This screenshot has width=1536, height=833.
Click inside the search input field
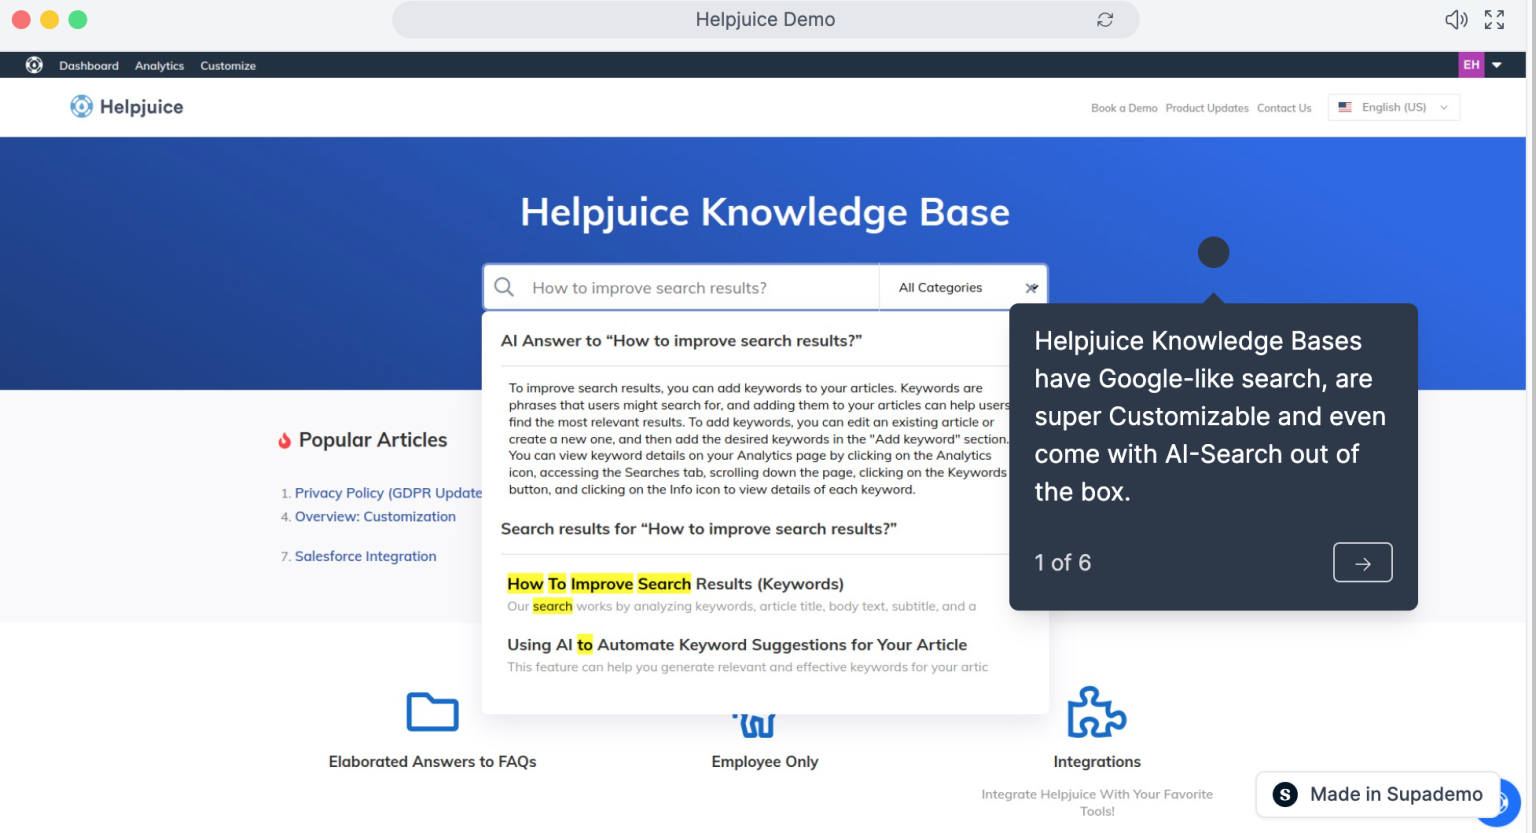680,287
